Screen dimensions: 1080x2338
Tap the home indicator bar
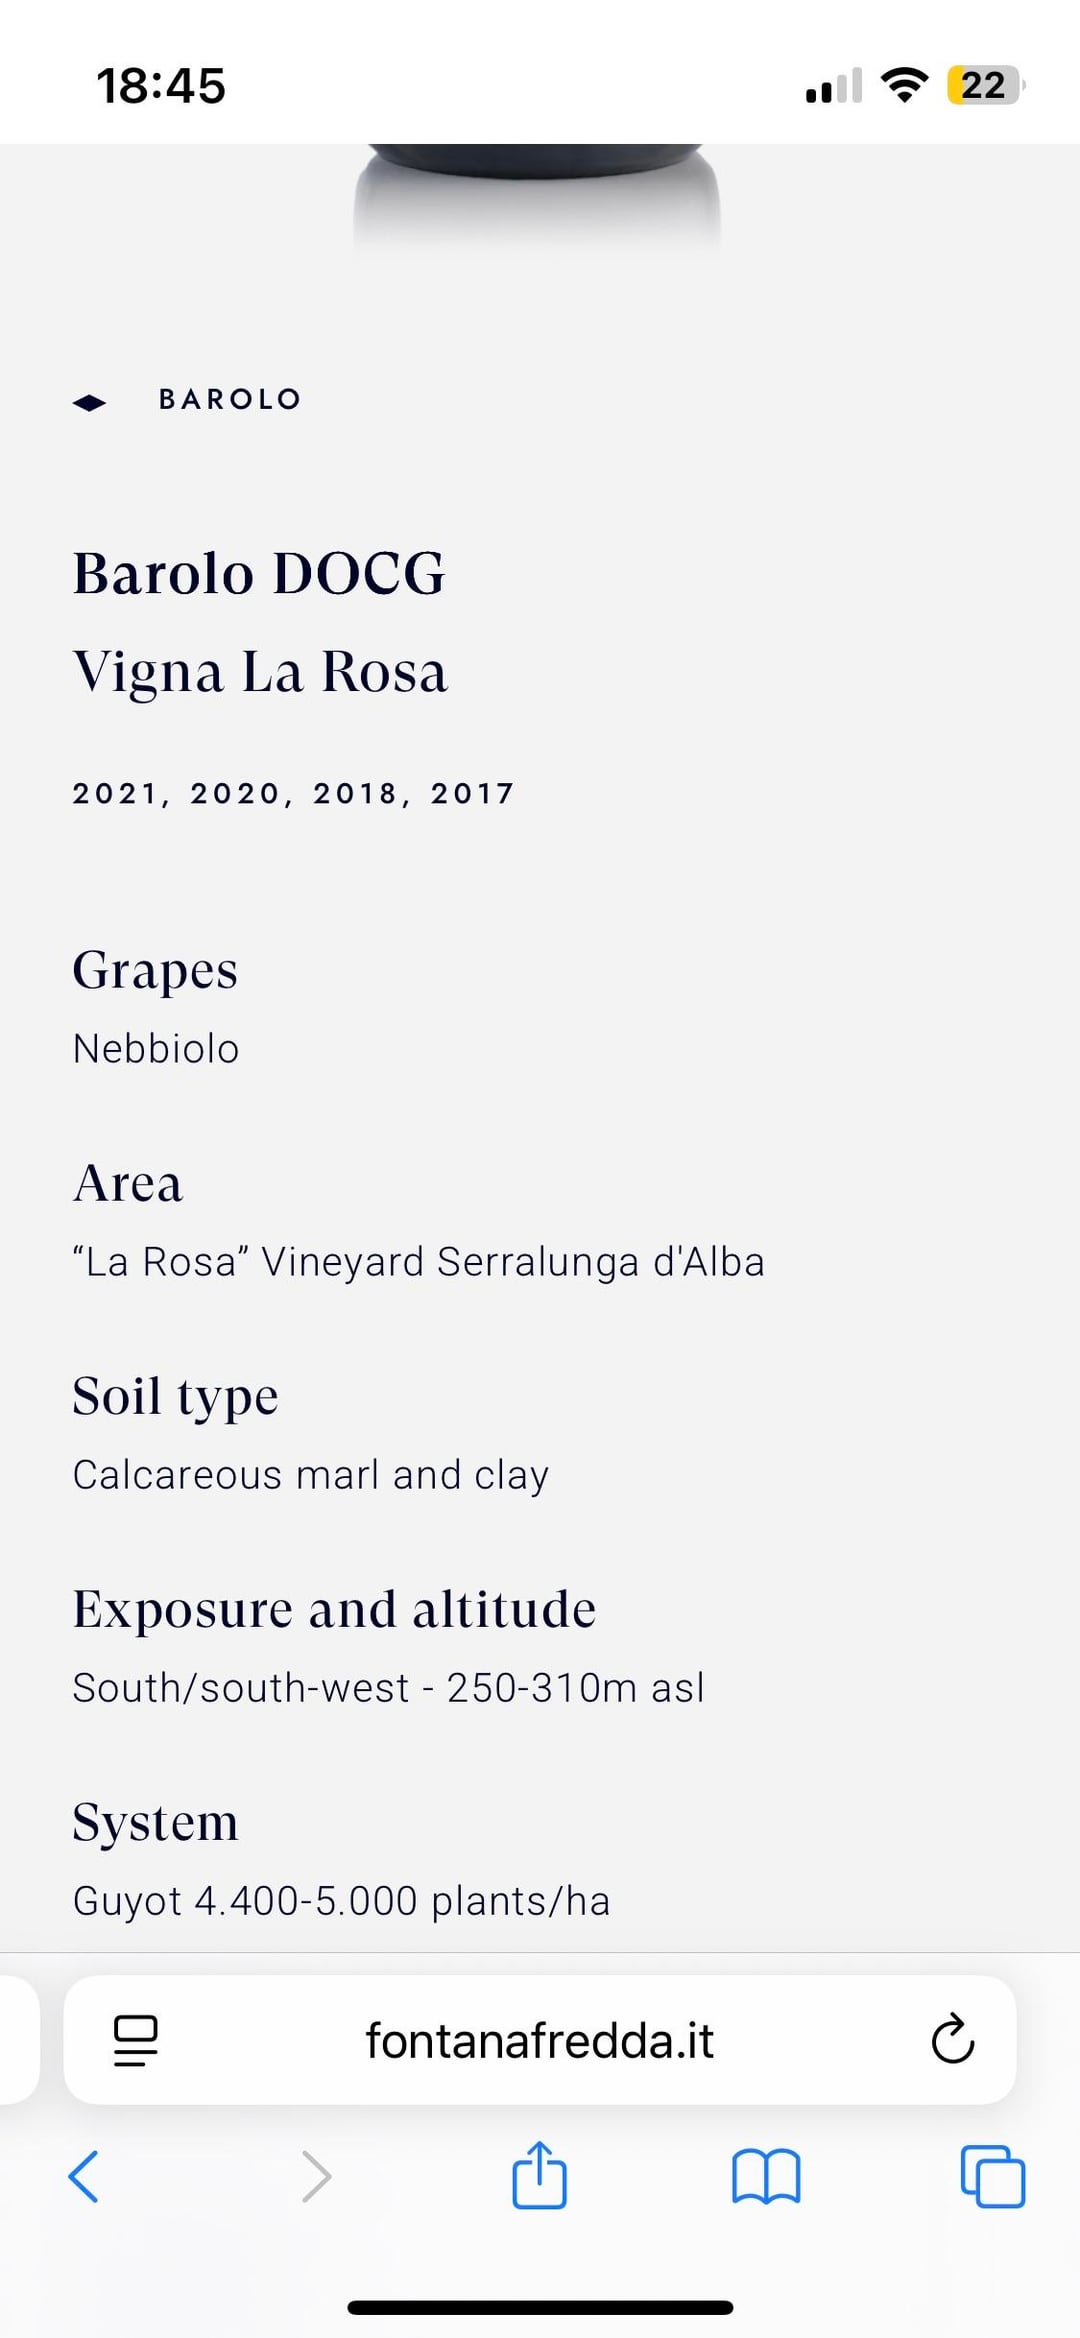click(540, 2307)
